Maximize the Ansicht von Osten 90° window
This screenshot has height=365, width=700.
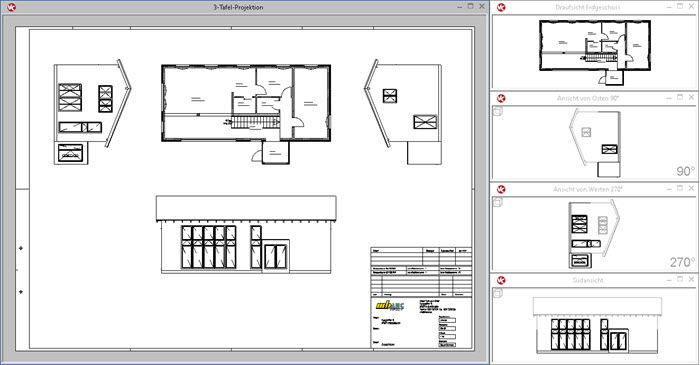click(680, 97)
